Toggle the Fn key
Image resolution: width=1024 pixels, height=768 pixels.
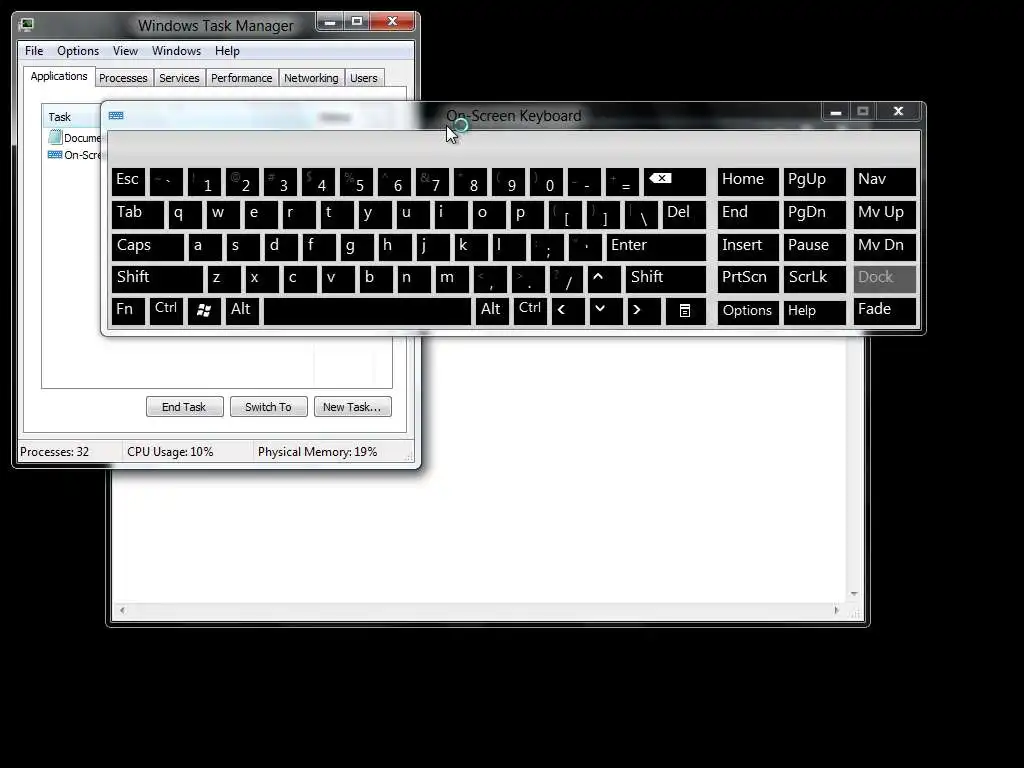128,311
